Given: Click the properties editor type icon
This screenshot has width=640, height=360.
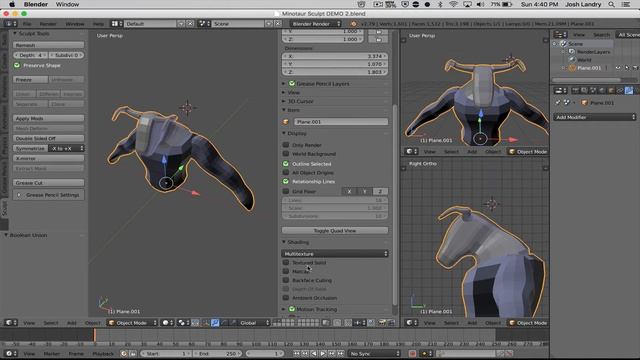Looking at the screenshot, I should [560, 90].
